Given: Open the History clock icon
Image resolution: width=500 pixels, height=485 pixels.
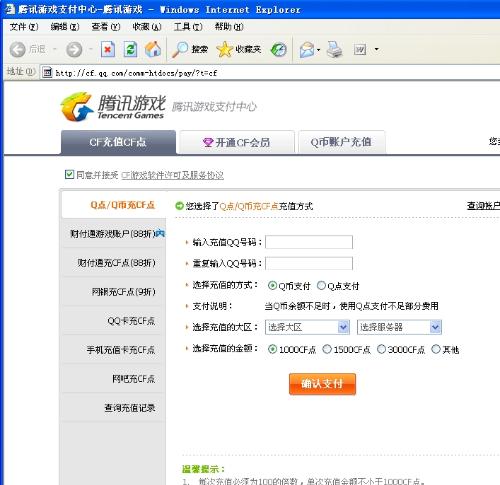Looking at the screenshot, I should pyautogui.click(x=279, y=50).
